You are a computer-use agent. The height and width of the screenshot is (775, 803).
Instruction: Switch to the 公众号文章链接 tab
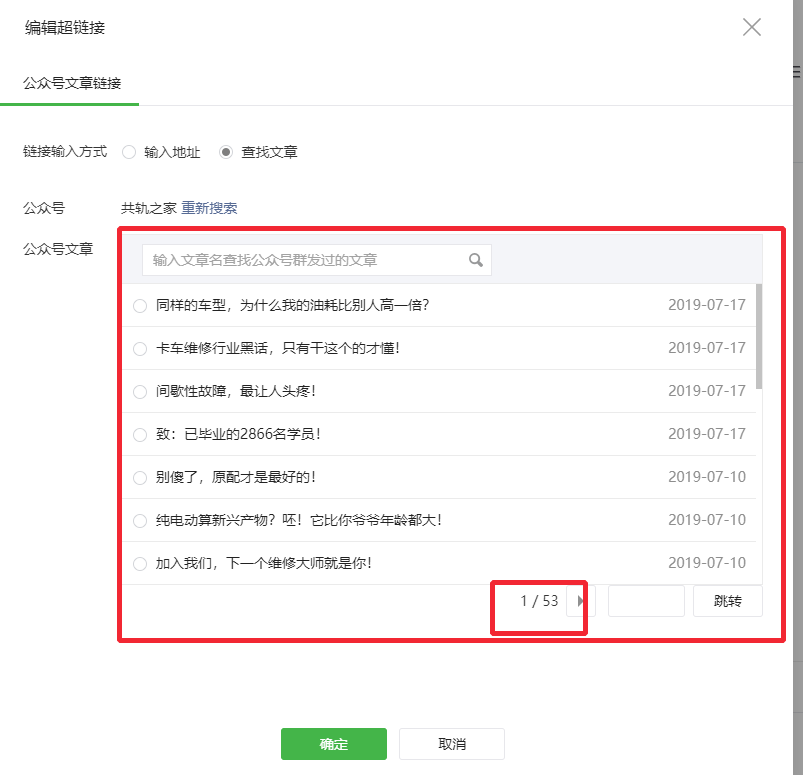[72, 83]
